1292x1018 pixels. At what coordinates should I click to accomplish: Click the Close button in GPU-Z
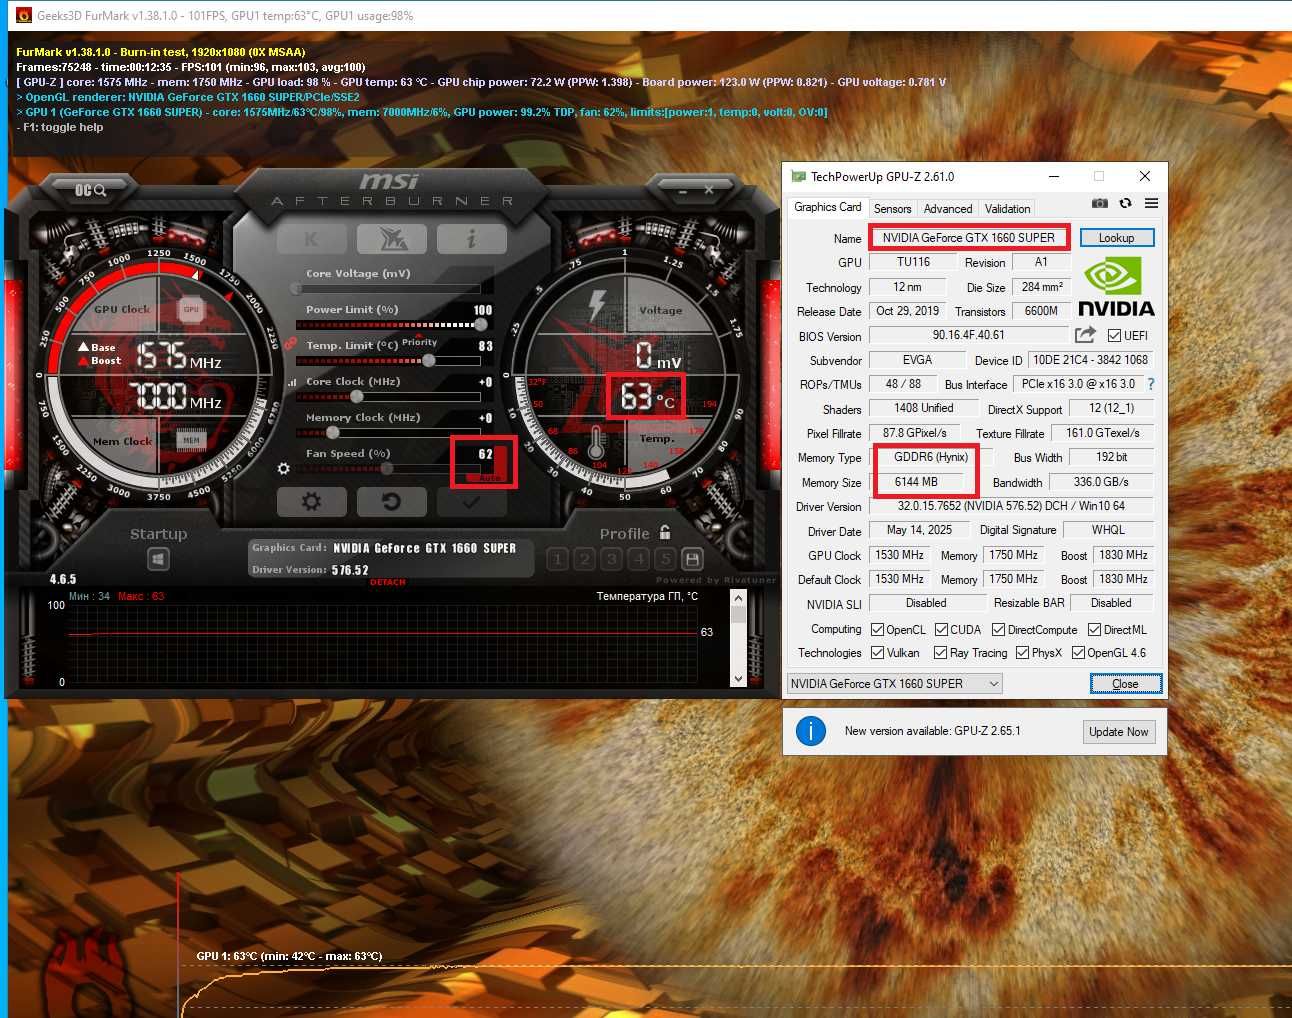(1126, 684)
